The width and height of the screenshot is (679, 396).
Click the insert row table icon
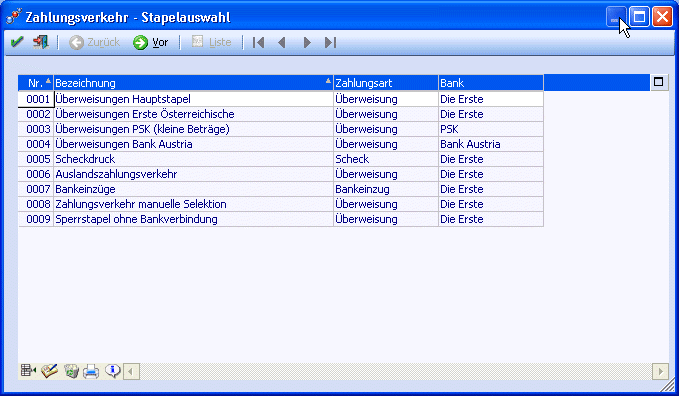pos(28,371)
